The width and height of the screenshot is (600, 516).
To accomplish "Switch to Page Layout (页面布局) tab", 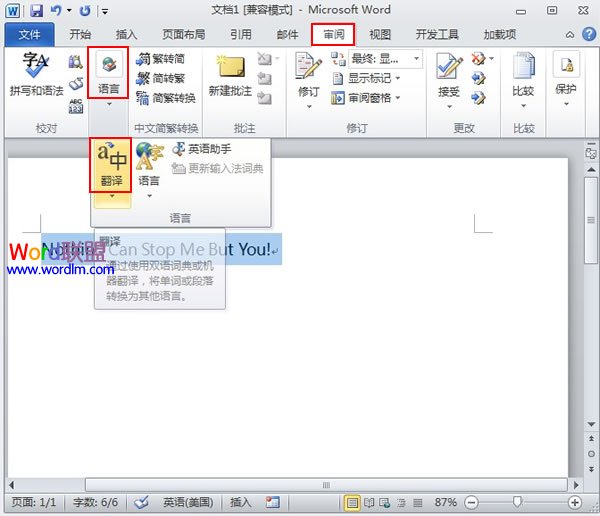I will (x=184, y=35).
